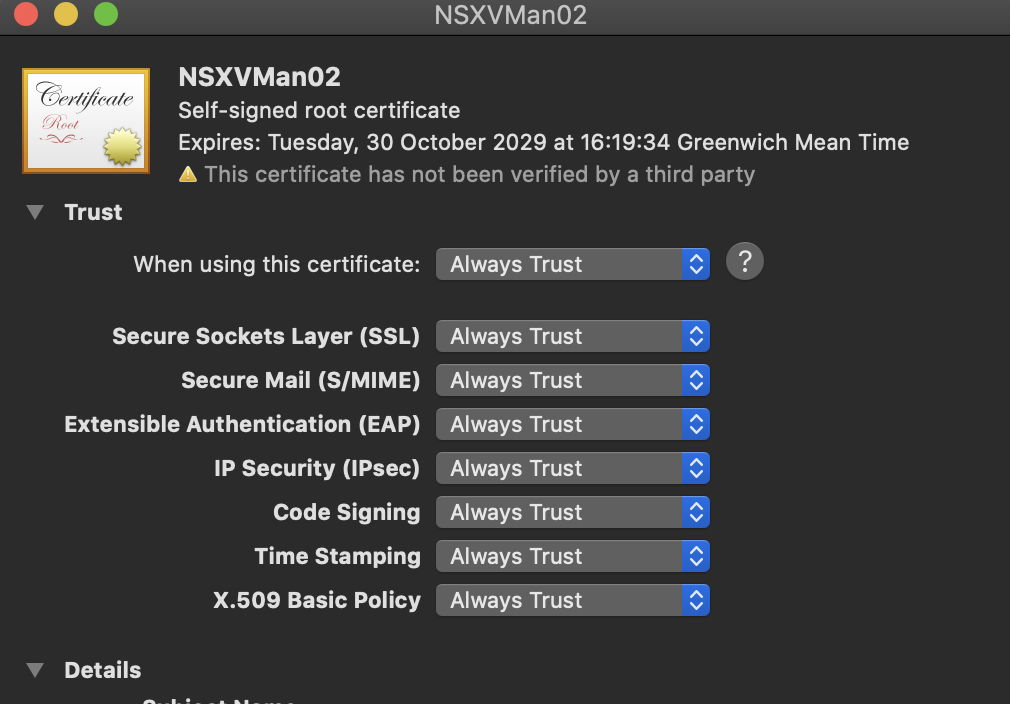Click the NSXVMan02 certificate name heading
This screenshot has height=704, width=1010.
click(x=259, y=77)
